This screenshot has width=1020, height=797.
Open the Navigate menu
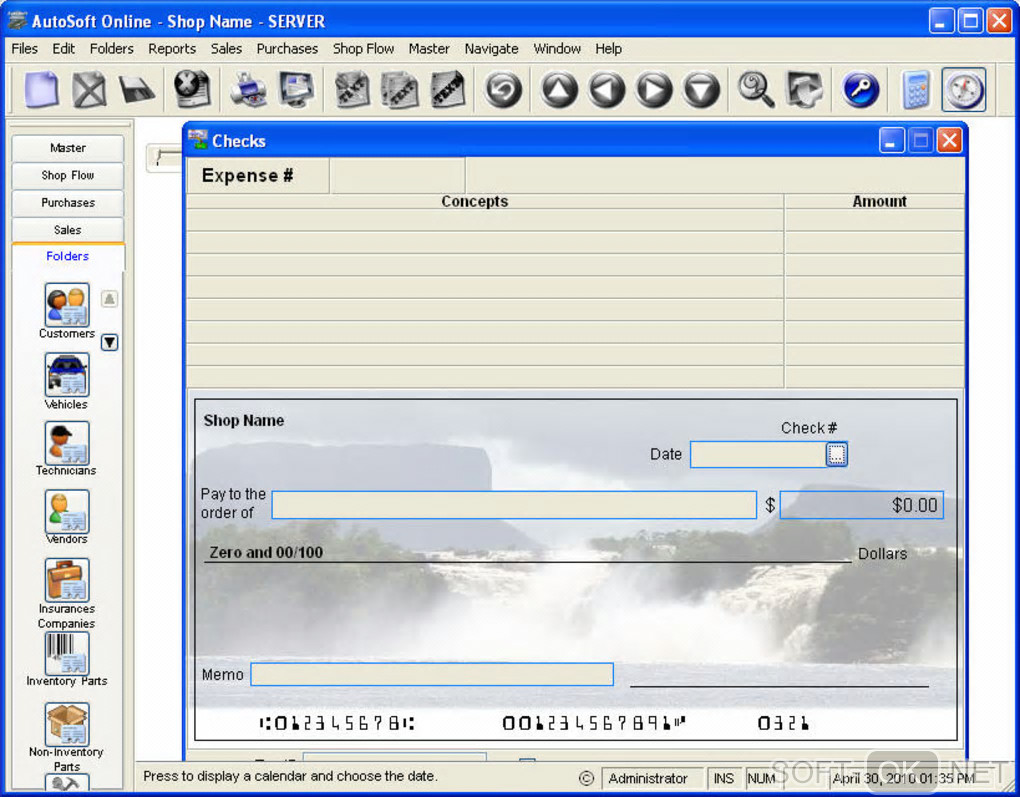tap(491, 49)
